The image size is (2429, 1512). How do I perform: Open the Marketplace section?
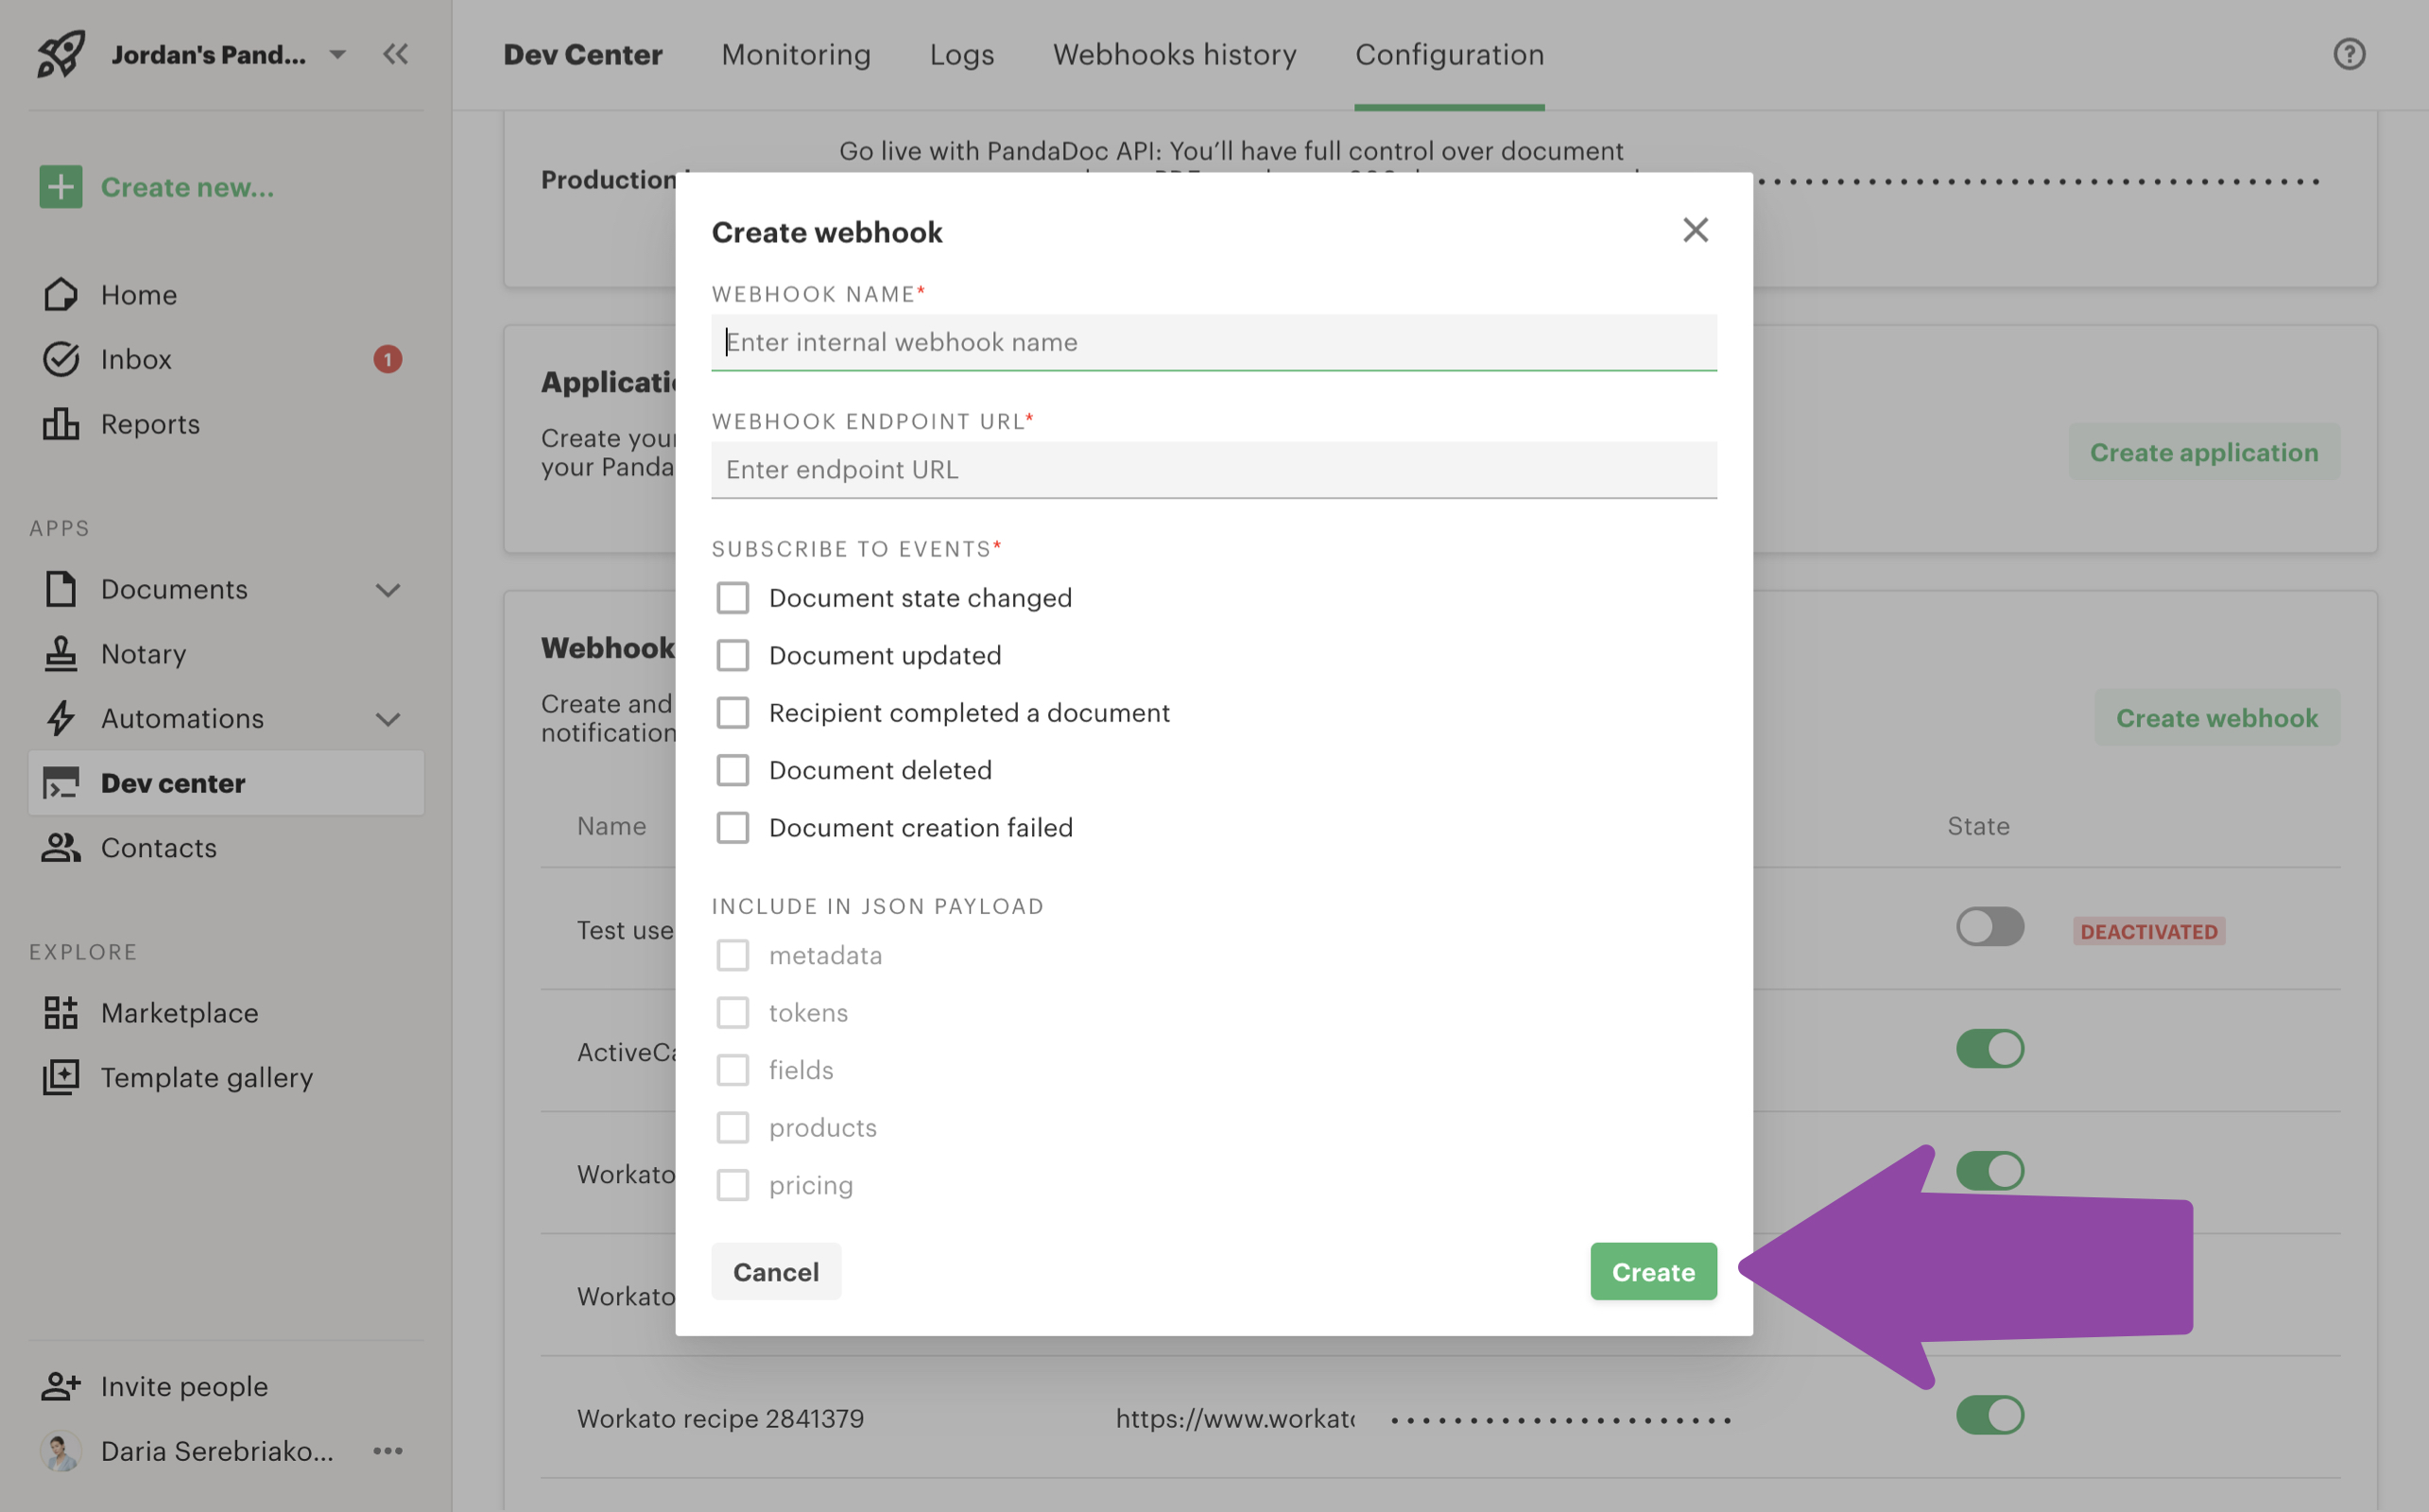(178, 1010)
